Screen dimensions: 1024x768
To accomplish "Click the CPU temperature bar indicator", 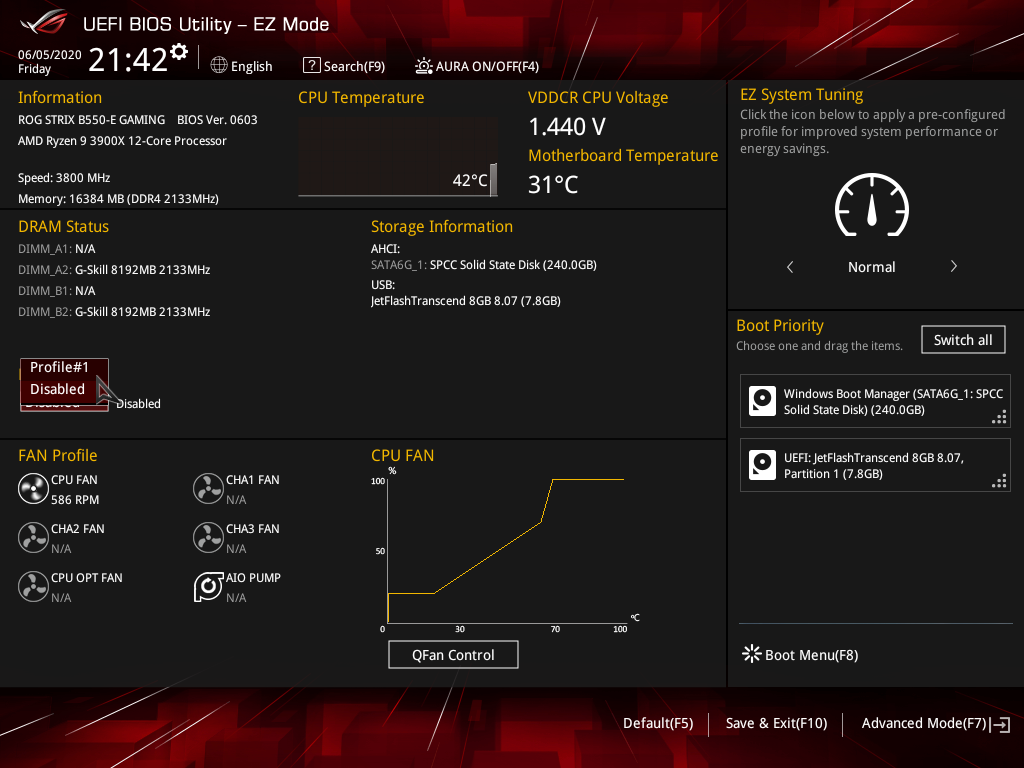I will 493,180.
